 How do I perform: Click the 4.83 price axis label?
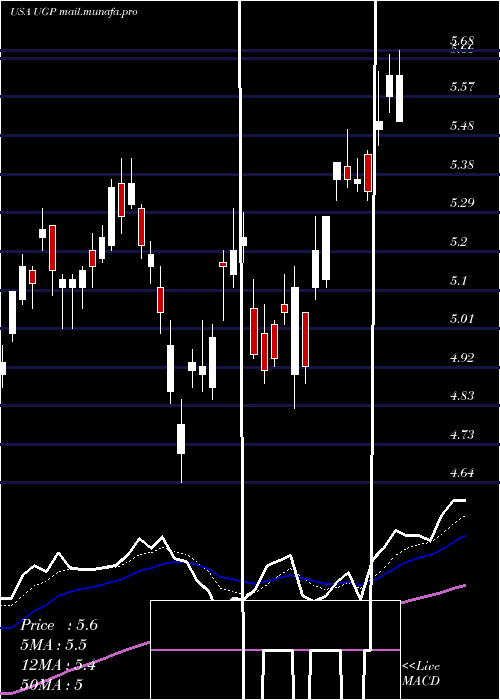pyautogui.click(x=462, y=396)
